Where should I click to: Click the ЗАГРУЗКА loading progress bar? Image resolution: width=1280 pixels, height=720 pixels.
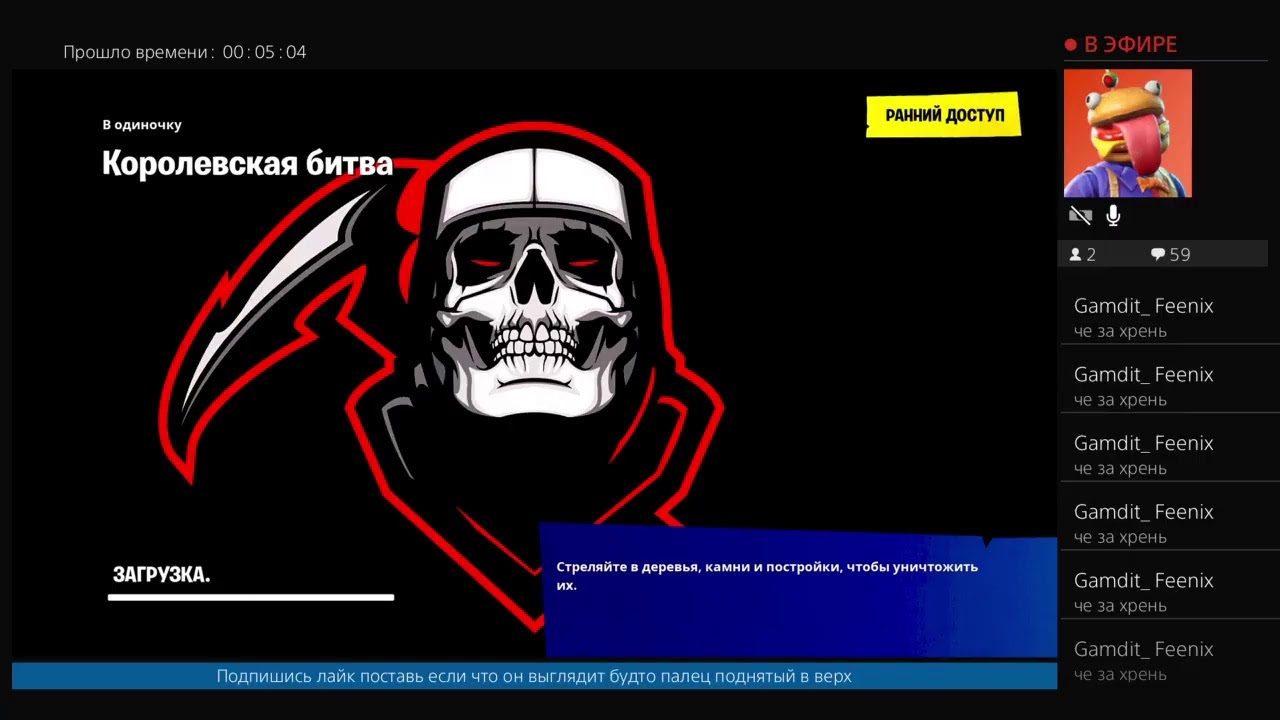click(251, 598)
